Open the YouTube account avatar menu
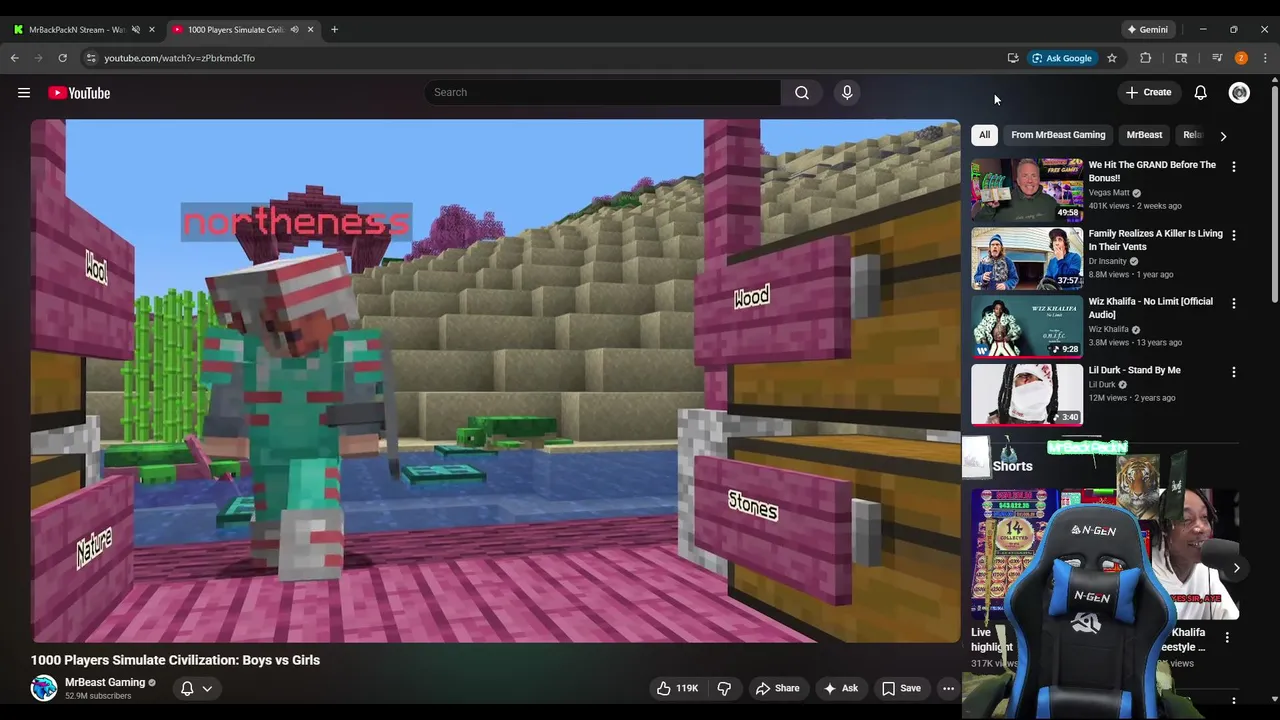The width and height of the screenshot is (1280, 720). 1239,93
